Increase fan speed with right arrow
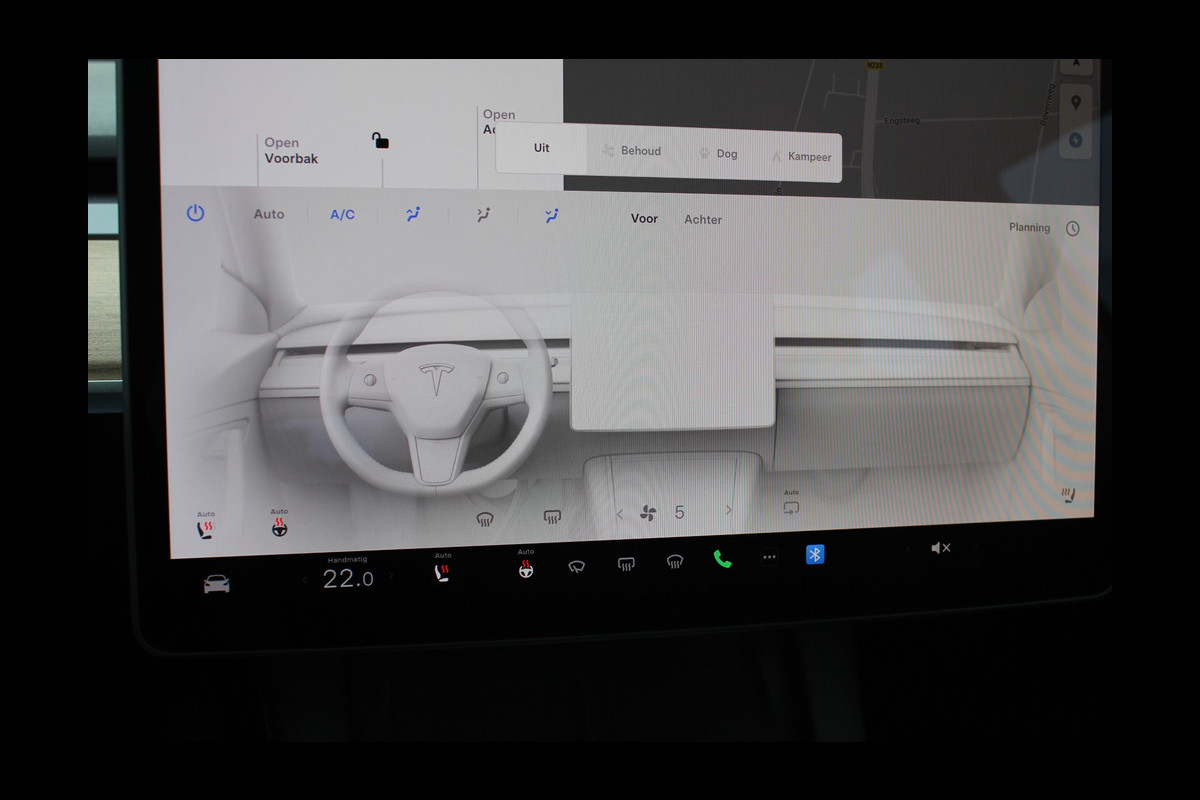The image size is (1200, 800). [728, 511]
